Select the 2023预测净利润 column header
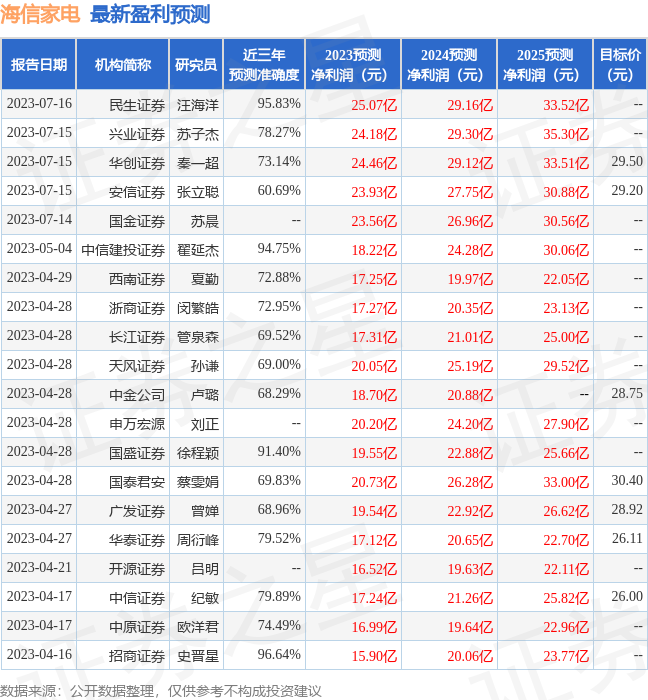 tap(353, 64)
